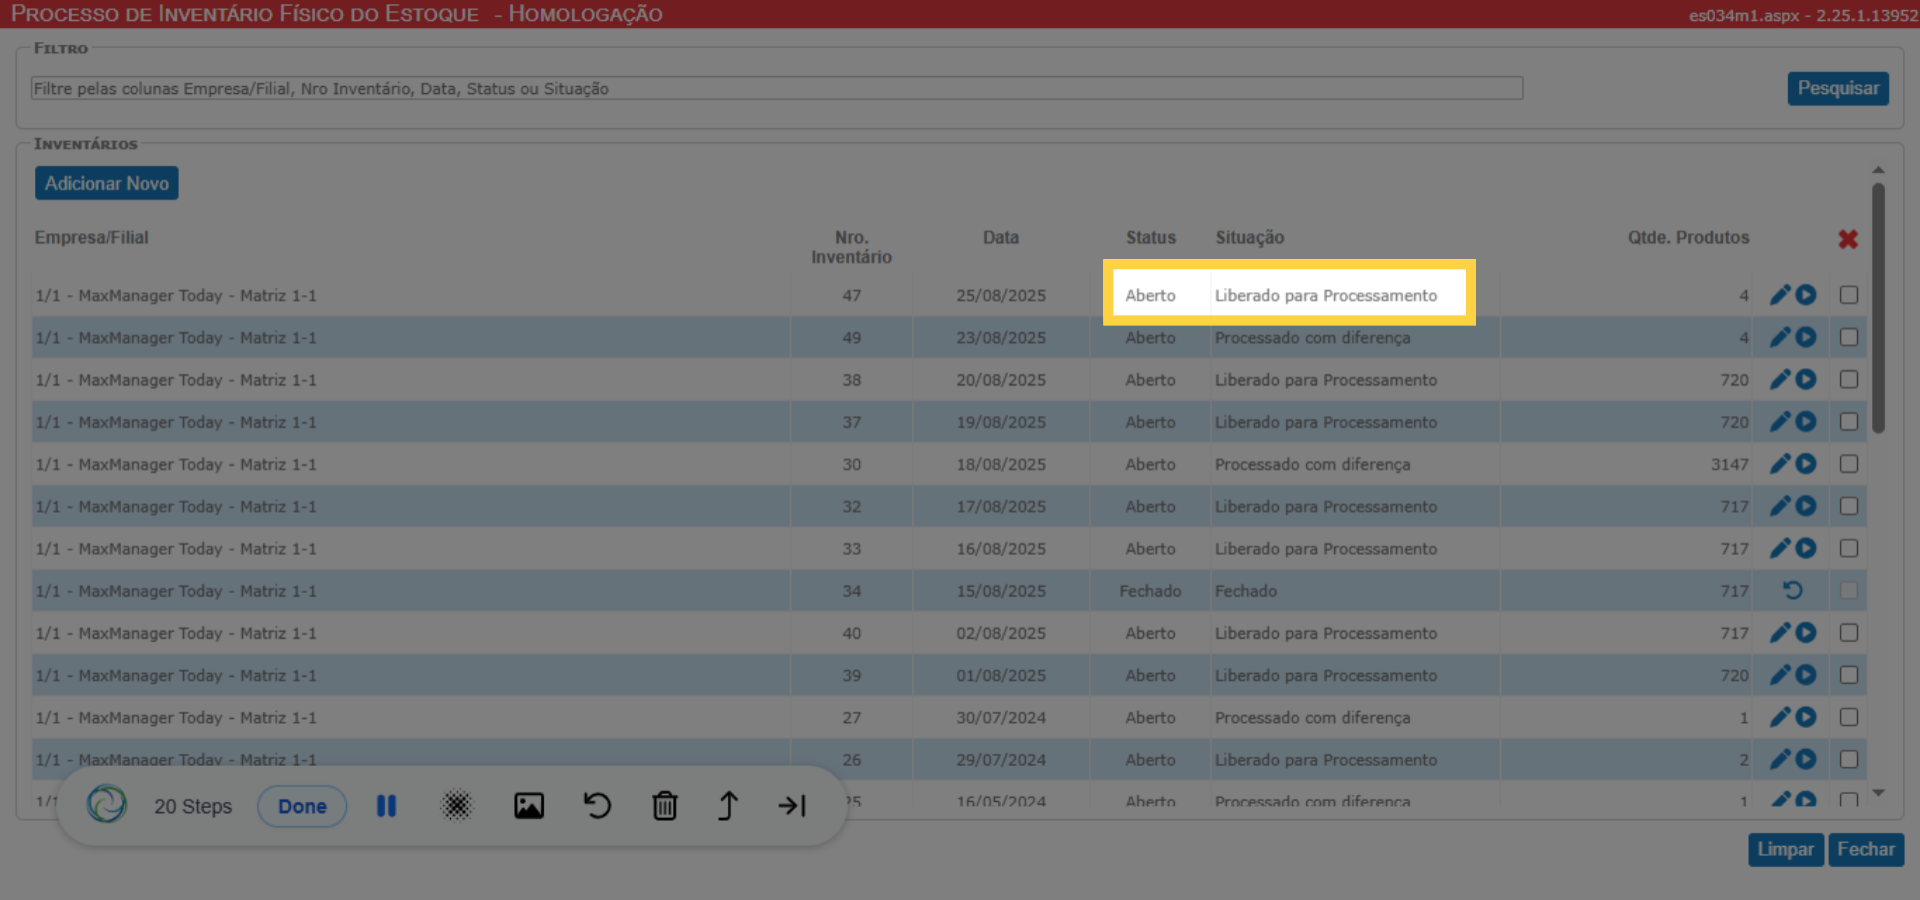Click the Limpar button
1920x900 pixels.
coord(1786,849)
